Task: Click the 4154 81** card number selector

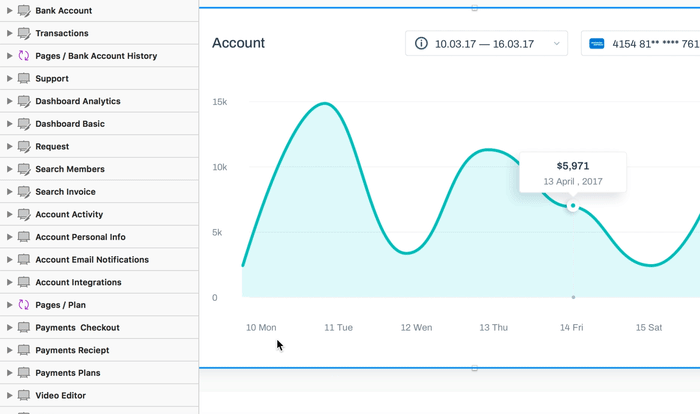Action: (641, 43)
